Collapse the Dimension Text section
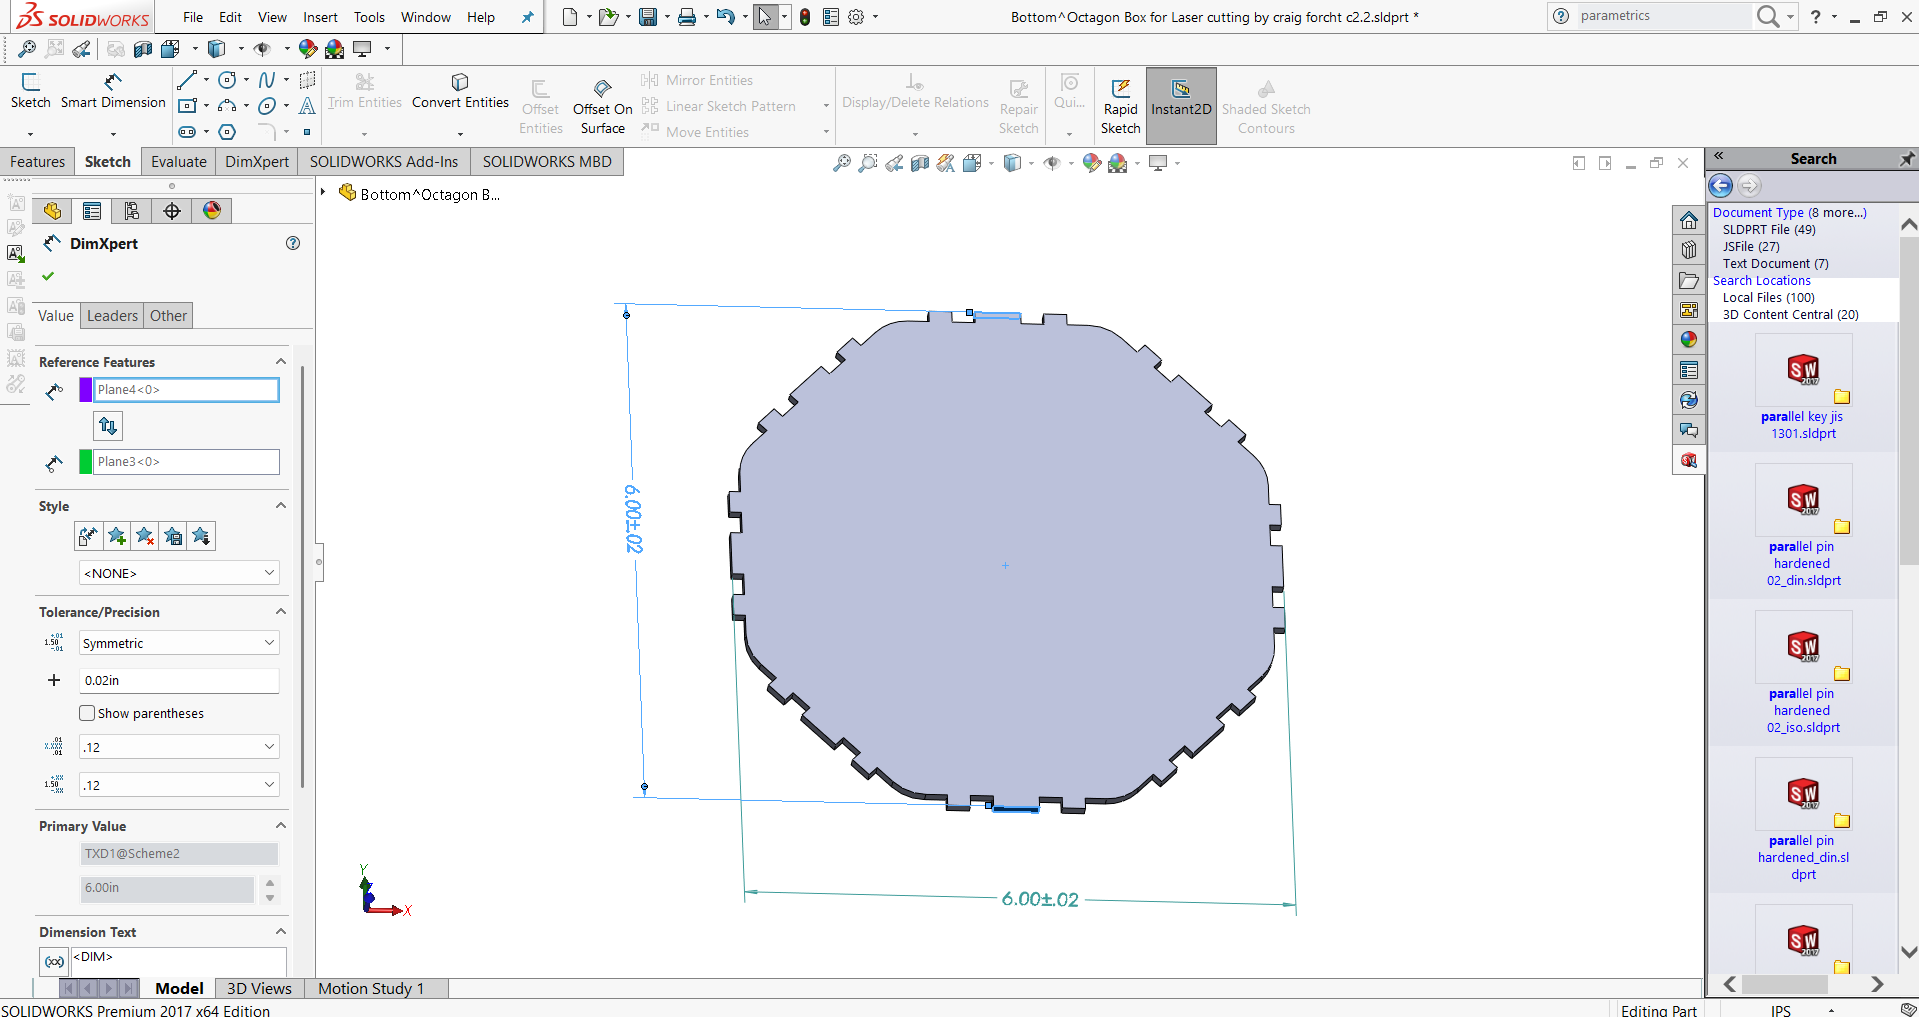The height and width of the screenshot is (1017, 1919). point(281,932)
